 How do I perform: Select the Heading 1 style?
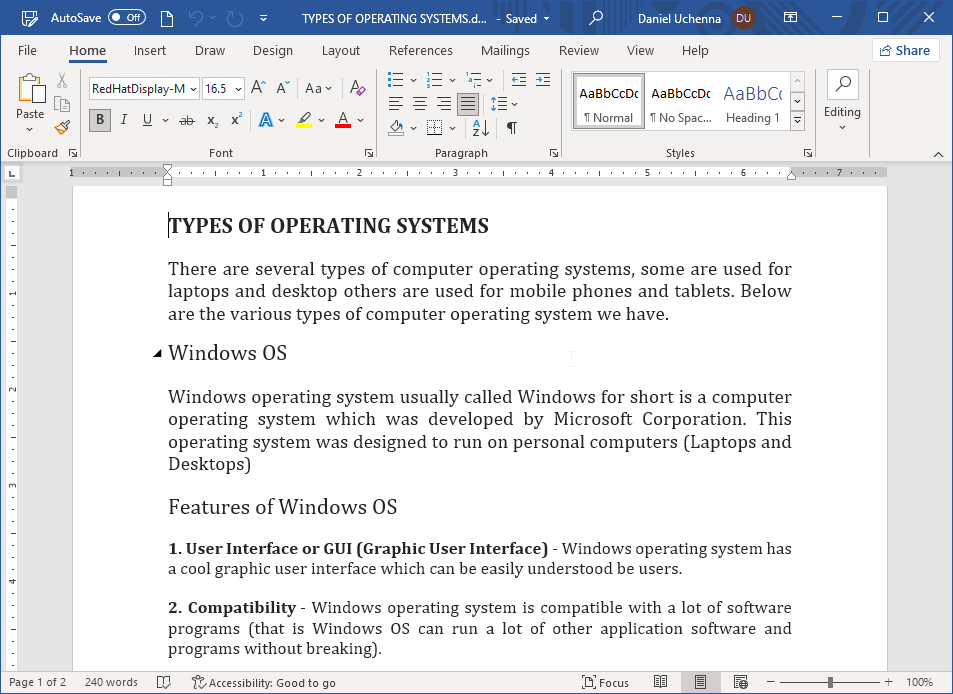coord(752,103)
